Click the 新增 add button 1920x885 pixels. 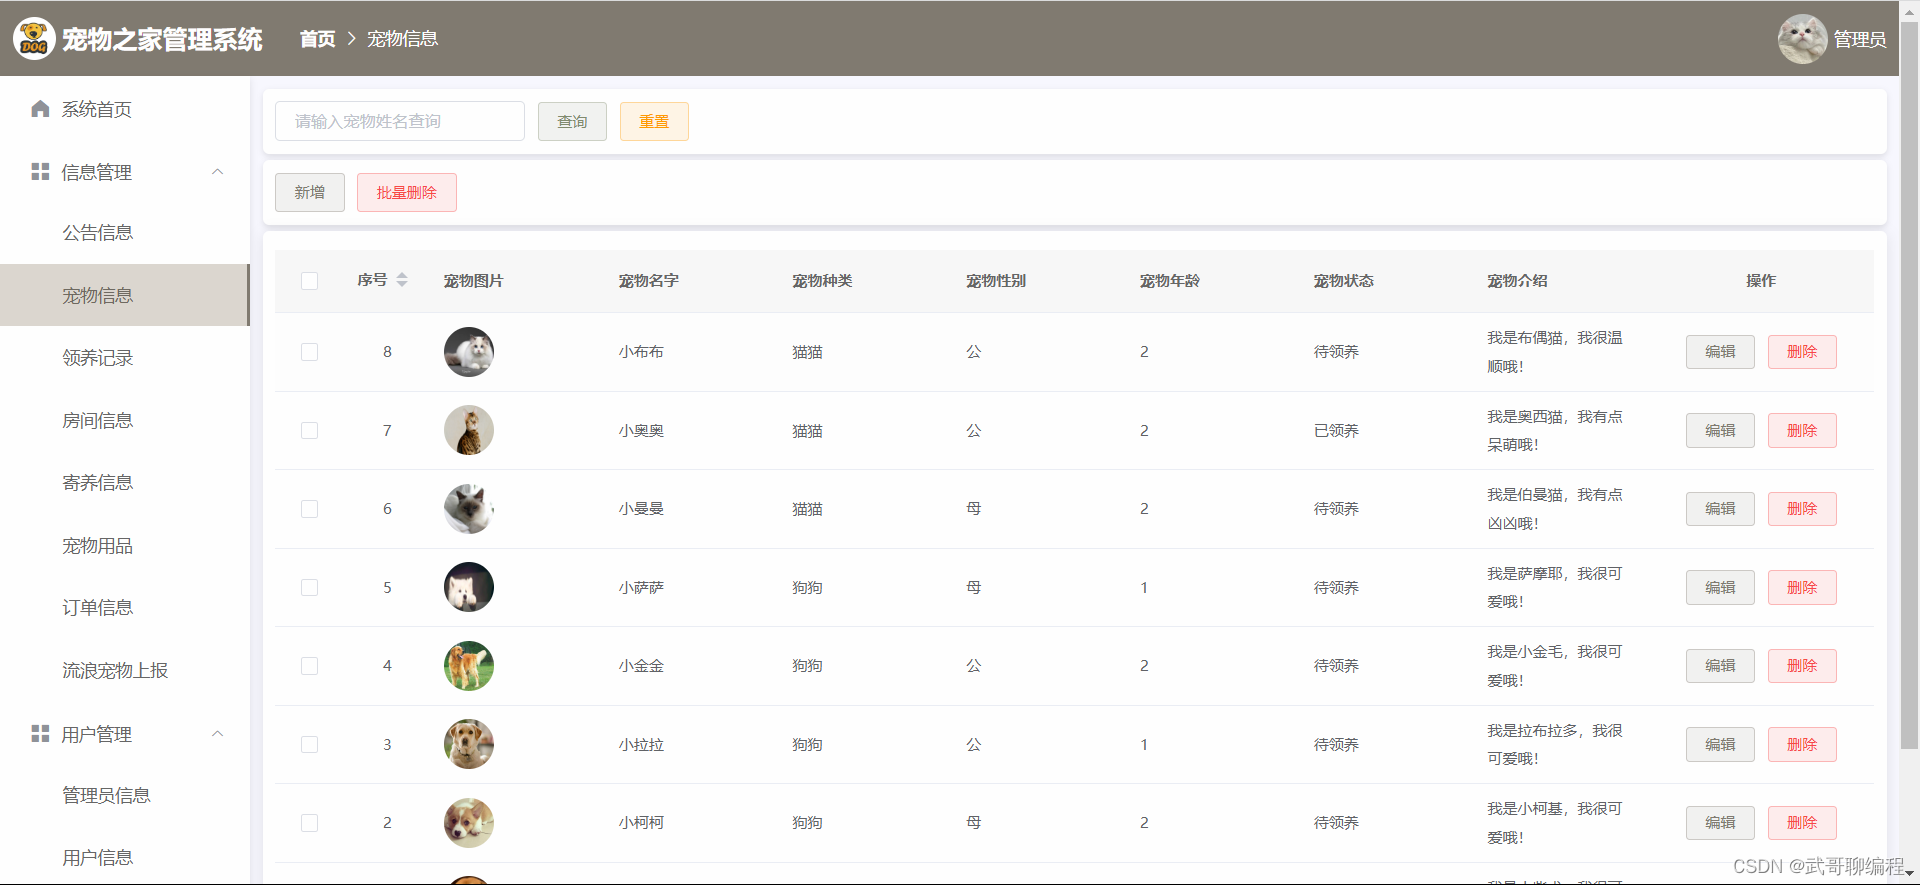point(310,192)
